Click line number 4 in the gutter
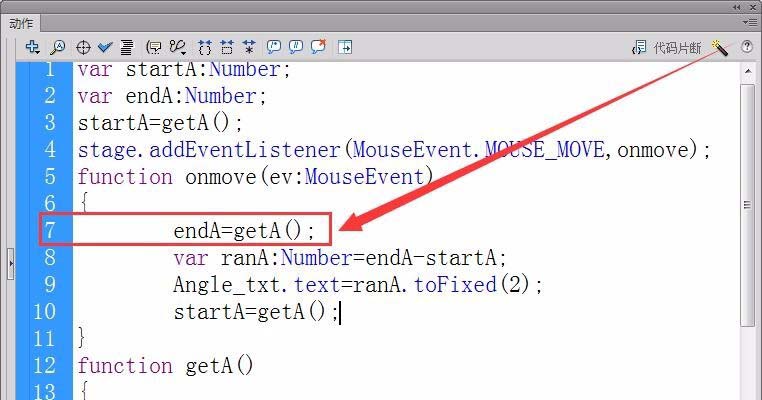This screenshot has width=762, height=400. 50,149
